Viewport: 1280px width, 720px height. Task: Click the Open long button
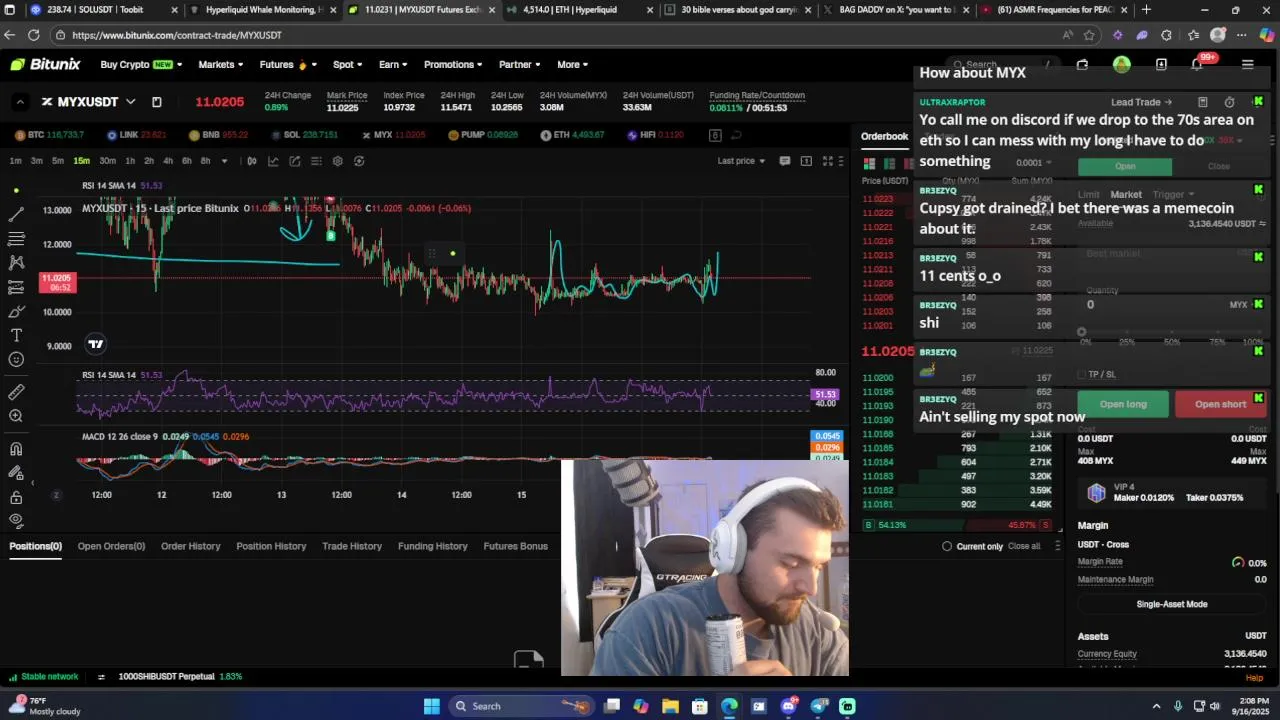coord(1123,404)
